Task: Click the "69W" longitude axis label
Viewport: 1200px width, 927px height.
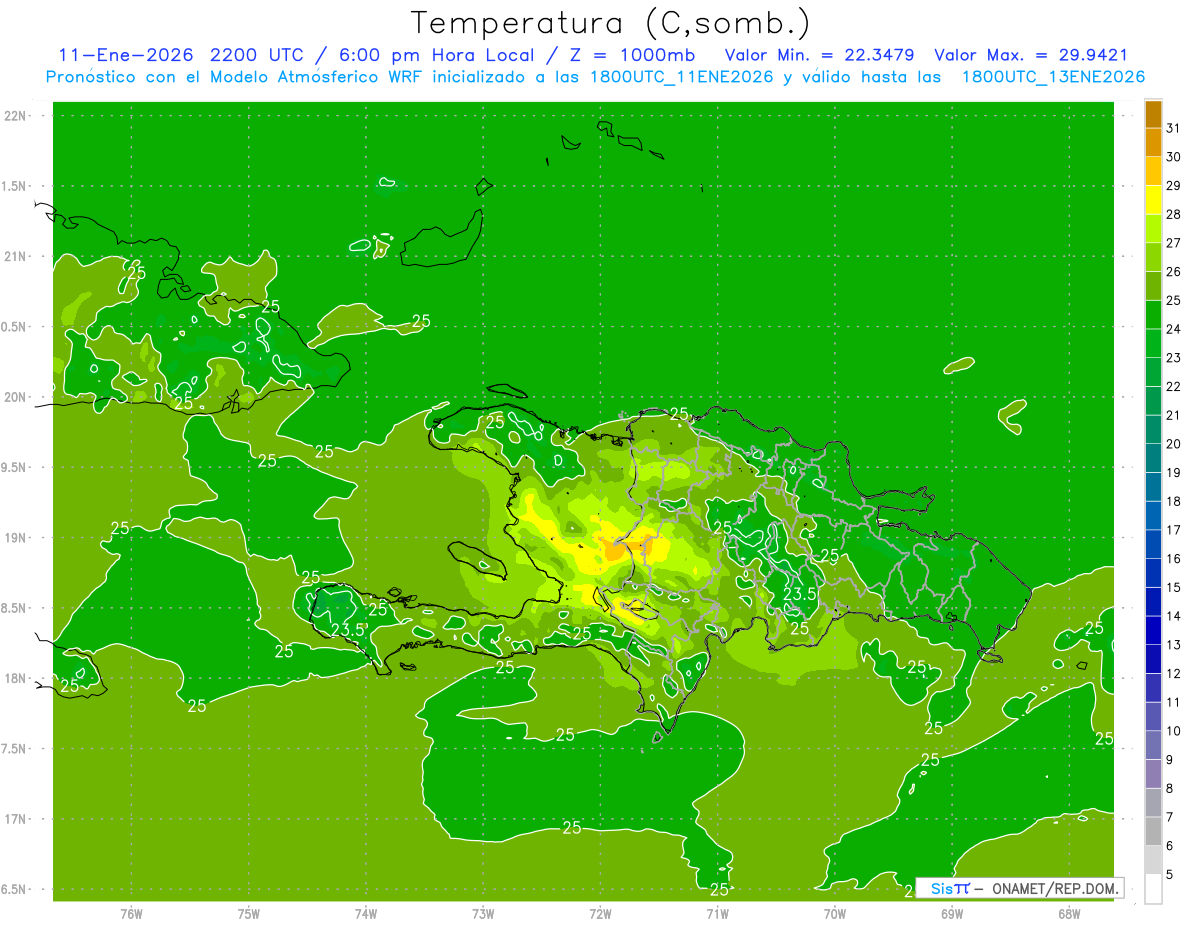Action: pyautogui.click(x=952, y=914)
